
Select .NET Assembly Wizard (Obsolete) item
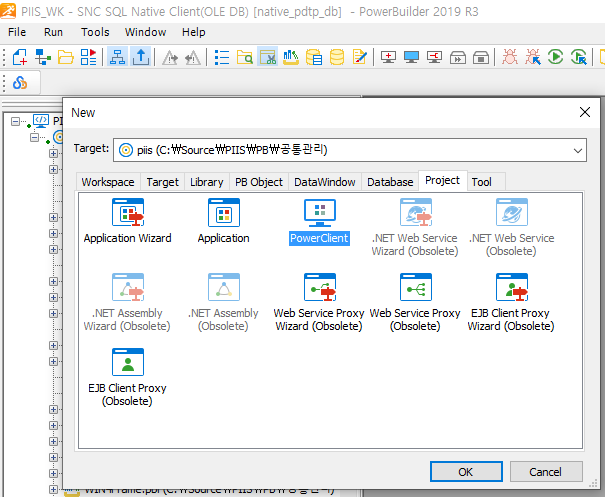128,303
